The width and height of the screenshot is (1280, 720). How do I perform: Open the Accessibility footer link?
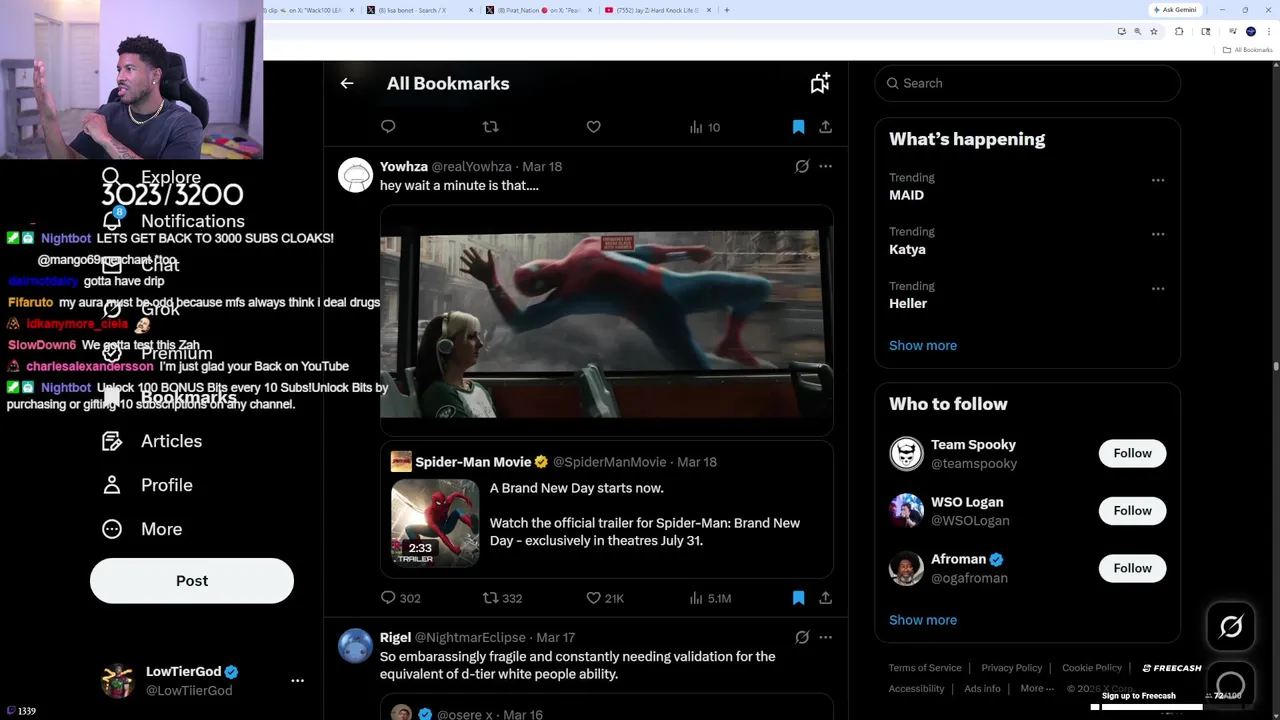[x=916, y=689]
